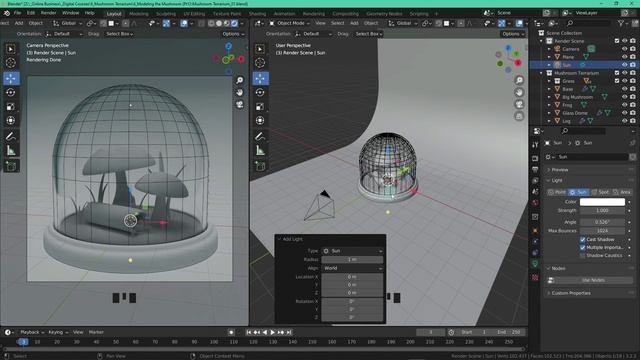Expand the Custom Properties panel
Viewport: 640px width, 360px height.
click(571, 293)
